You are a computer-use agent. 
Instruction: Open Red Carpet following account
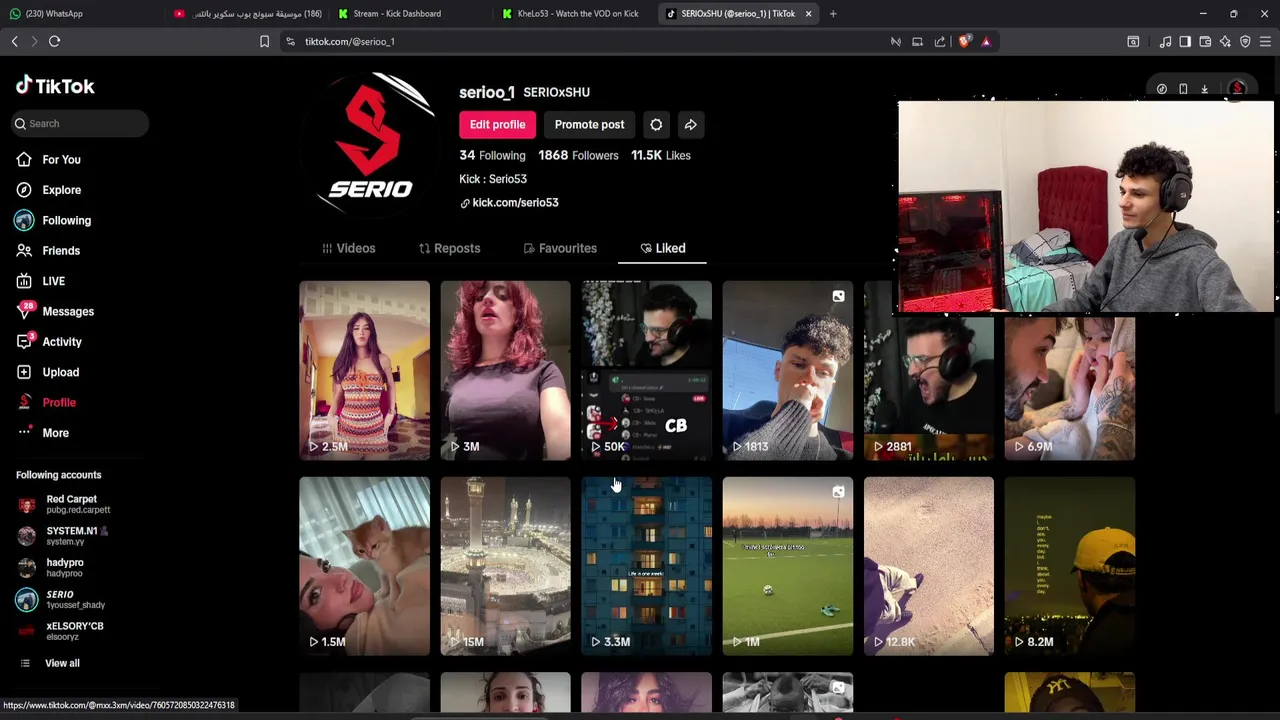click(65, 504)
